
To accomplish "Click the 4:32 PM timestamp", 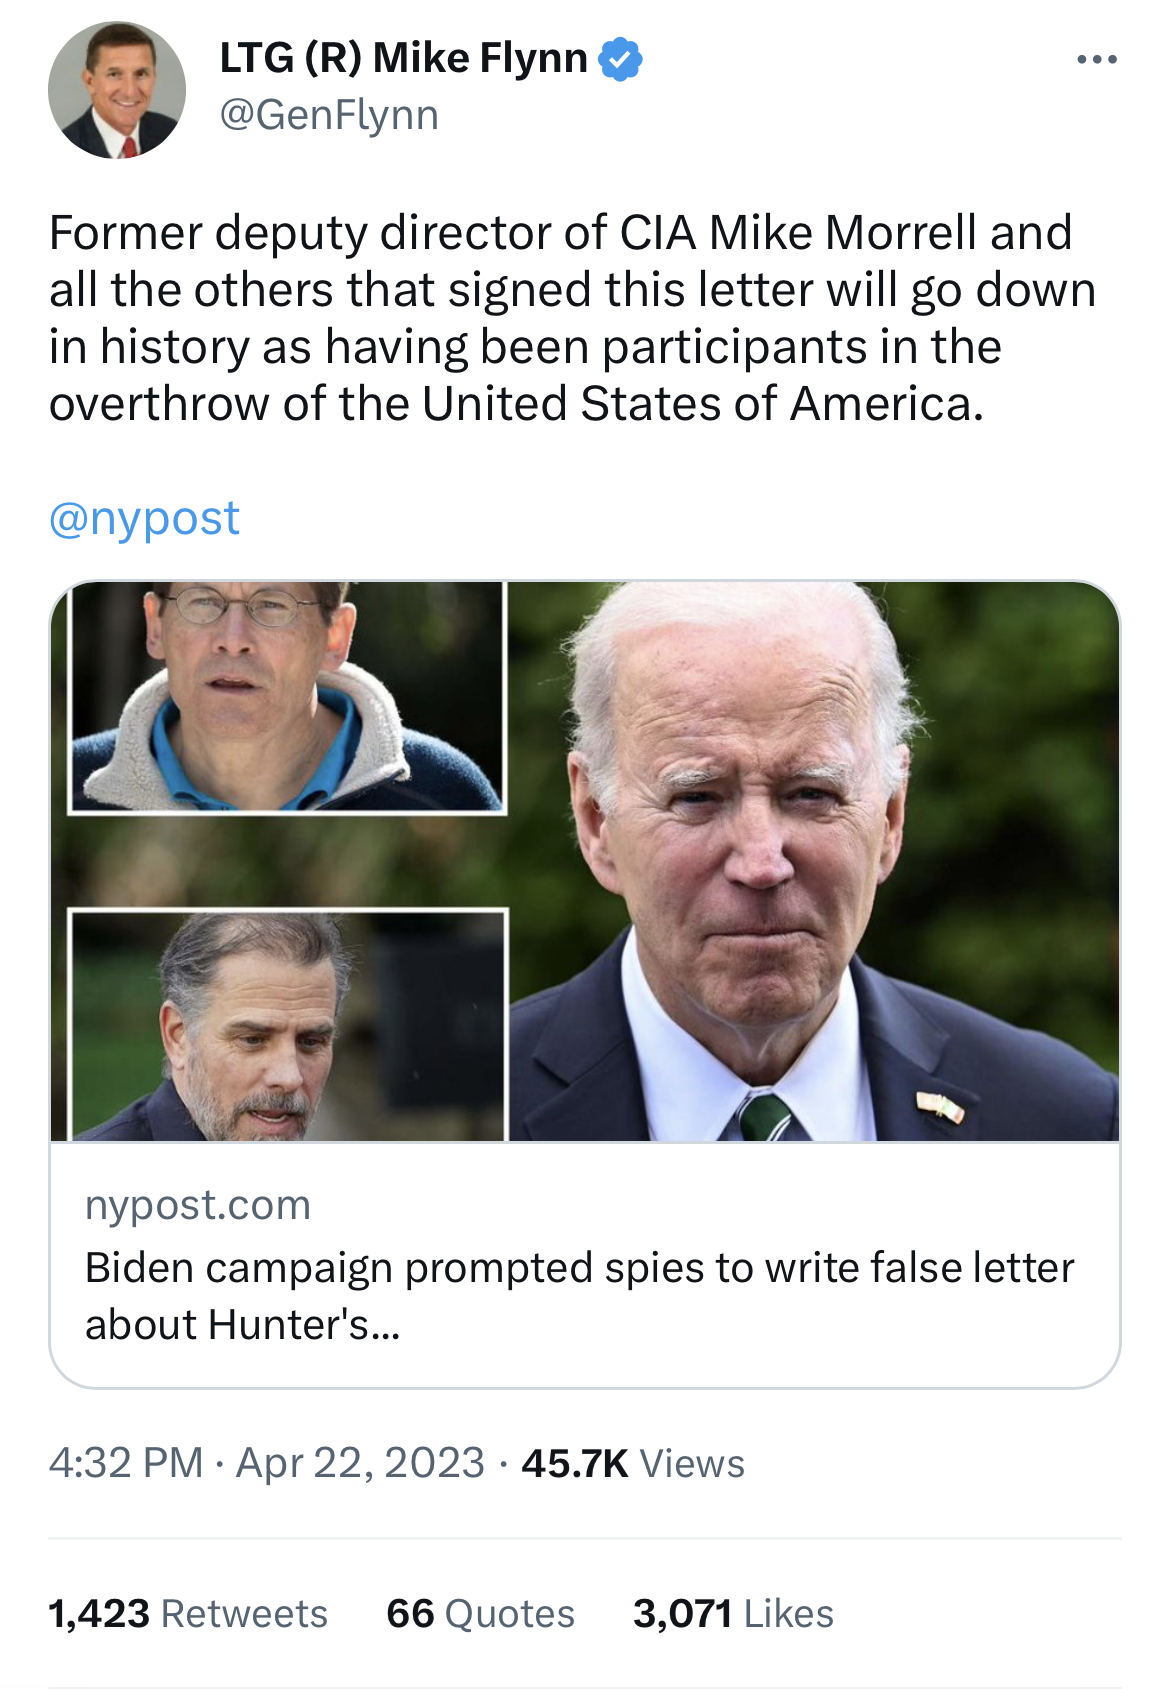I will tap(126, 1463).
